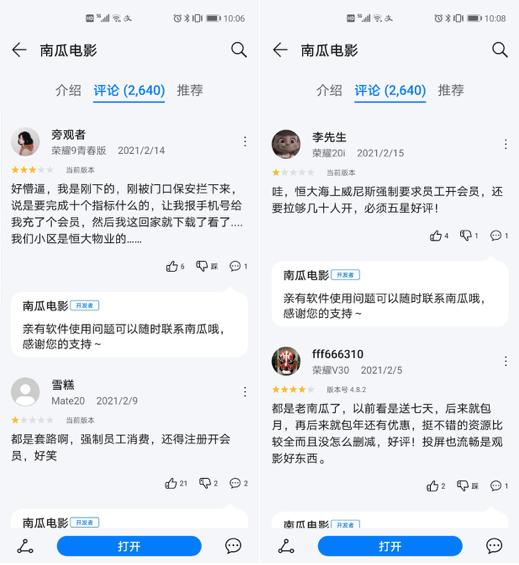Expand the three-dot menu on fff666310's review
Image resolution: width=519 pixels, height=565 pixels.
506,361
